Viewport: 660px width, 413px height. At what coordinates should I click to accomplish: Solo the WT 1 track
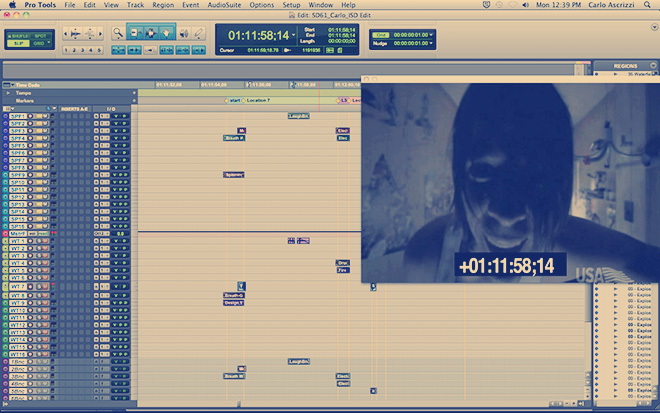point(38,241)
